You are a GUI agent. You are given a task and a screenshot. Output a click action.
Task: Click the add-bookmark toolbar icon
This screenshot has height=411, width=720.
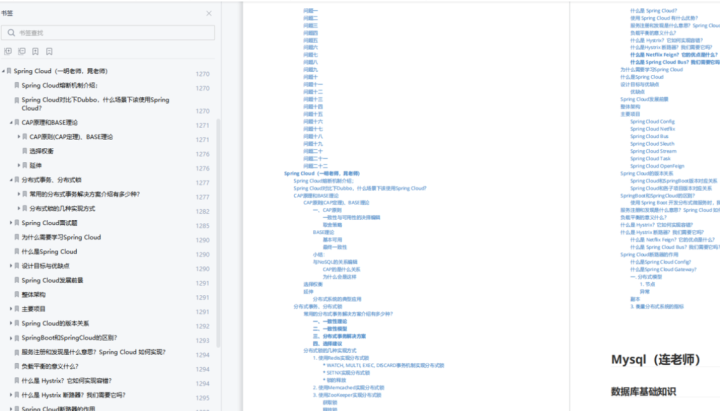(x=35, y=51)
